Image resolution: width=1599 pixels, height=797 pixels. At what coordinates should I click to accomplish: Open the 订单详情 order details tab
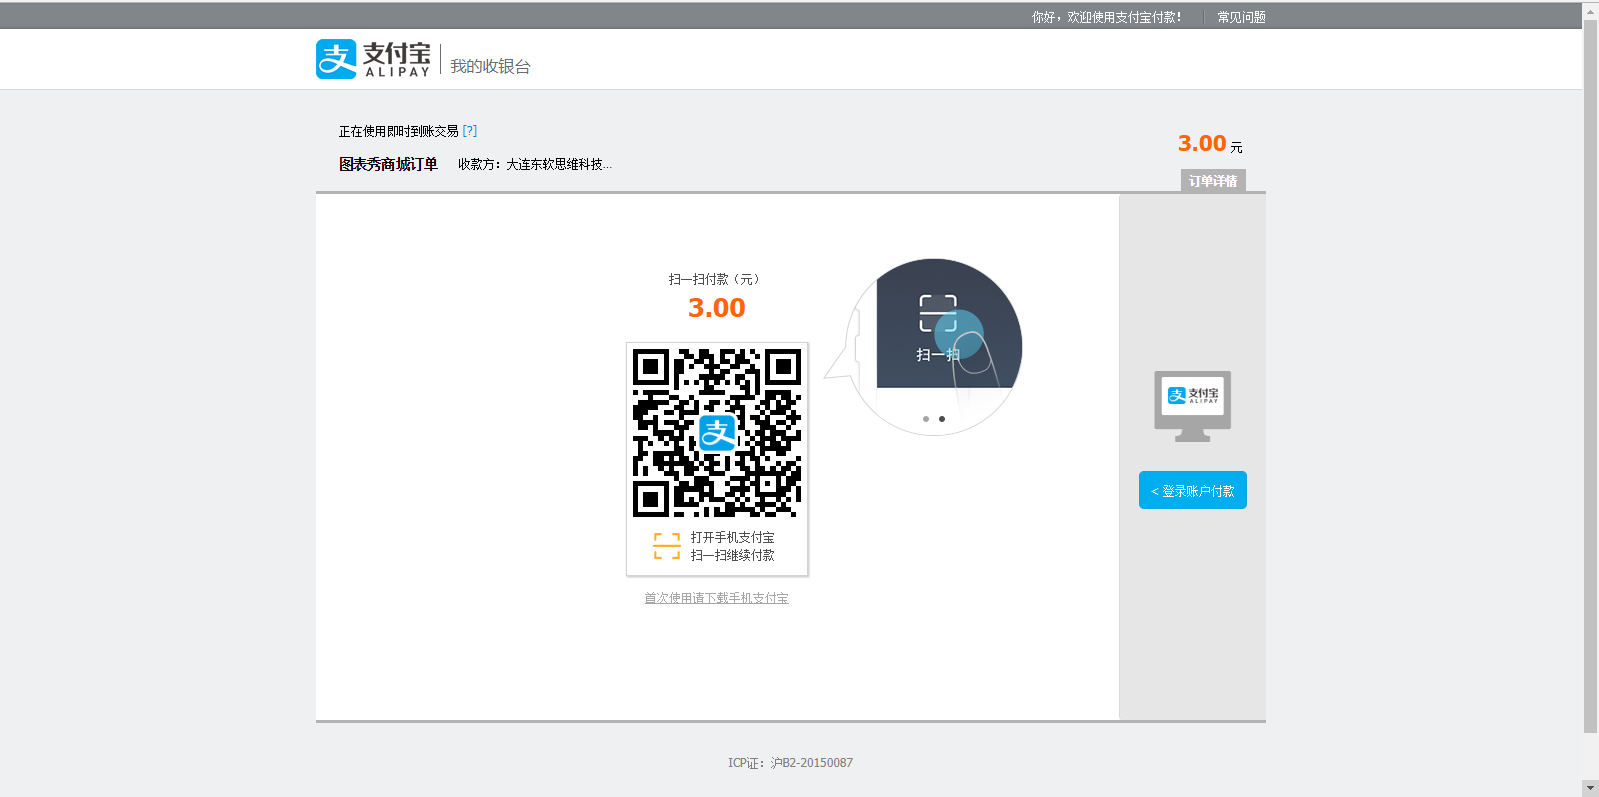[1213, 181]
